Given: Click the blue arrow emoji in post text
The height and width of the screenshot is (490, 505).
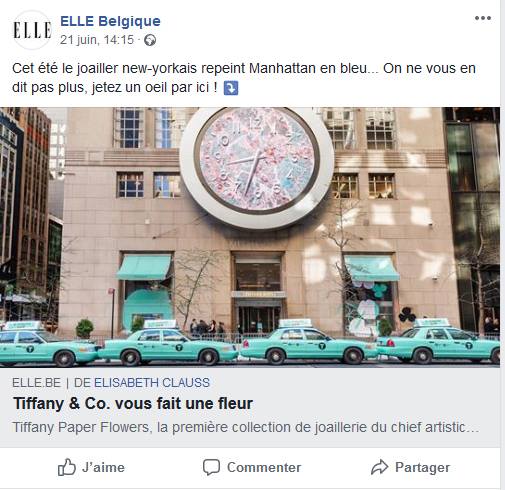Looking at the screenshot, I should pos(231,88).
